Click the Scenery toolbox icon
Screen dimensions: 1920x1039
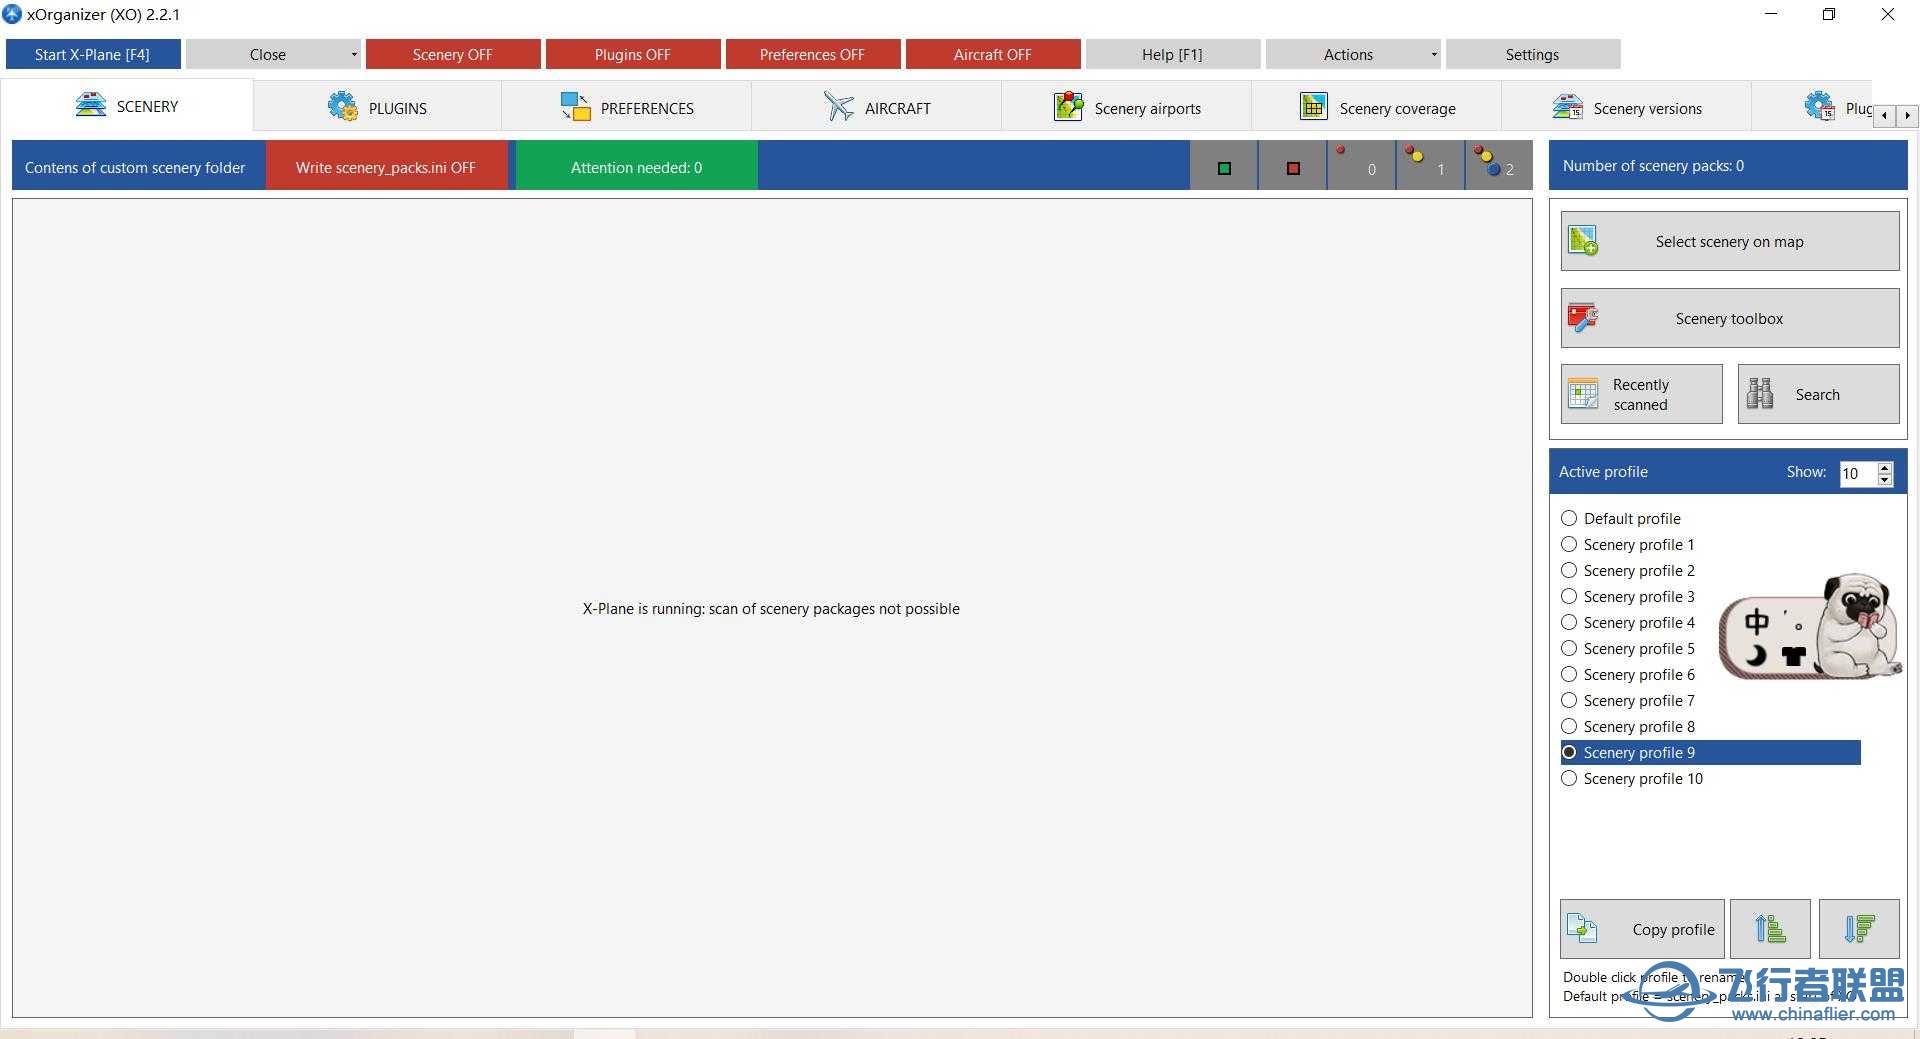(x=1583, y=318)
